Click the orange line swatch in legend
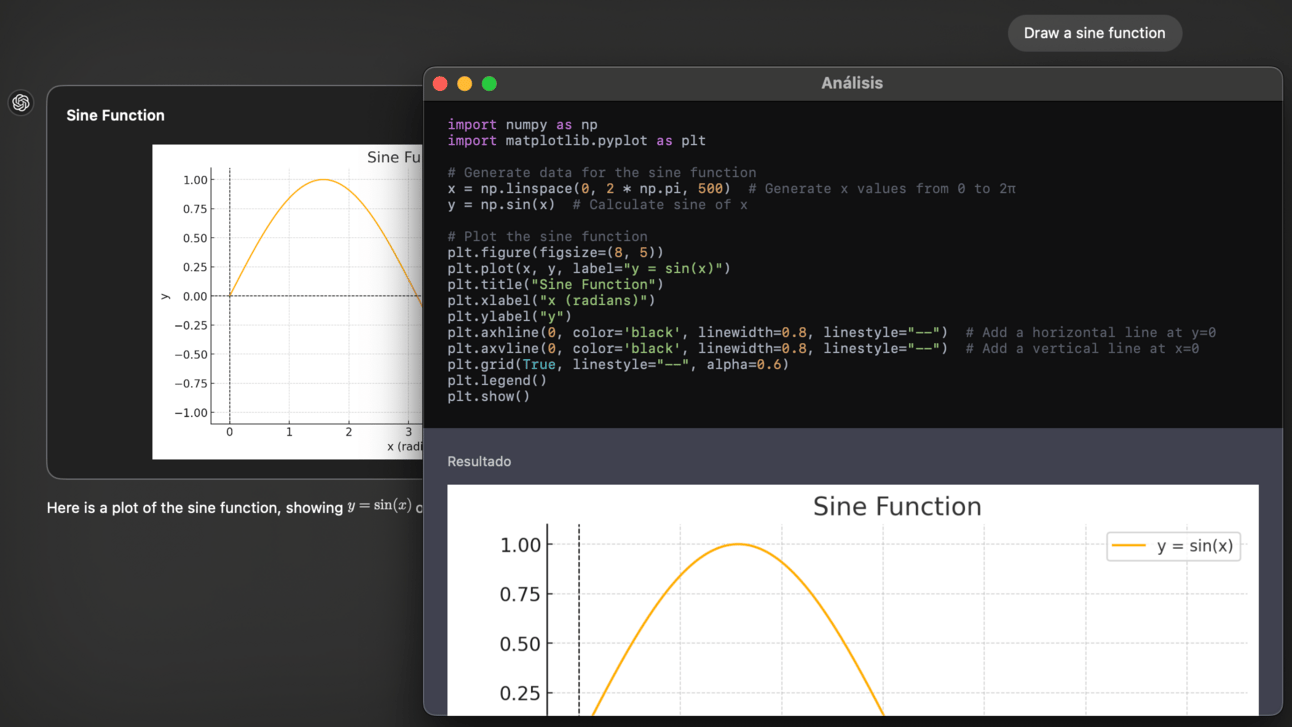The image size is (1292, 727). pos(1129,546)
